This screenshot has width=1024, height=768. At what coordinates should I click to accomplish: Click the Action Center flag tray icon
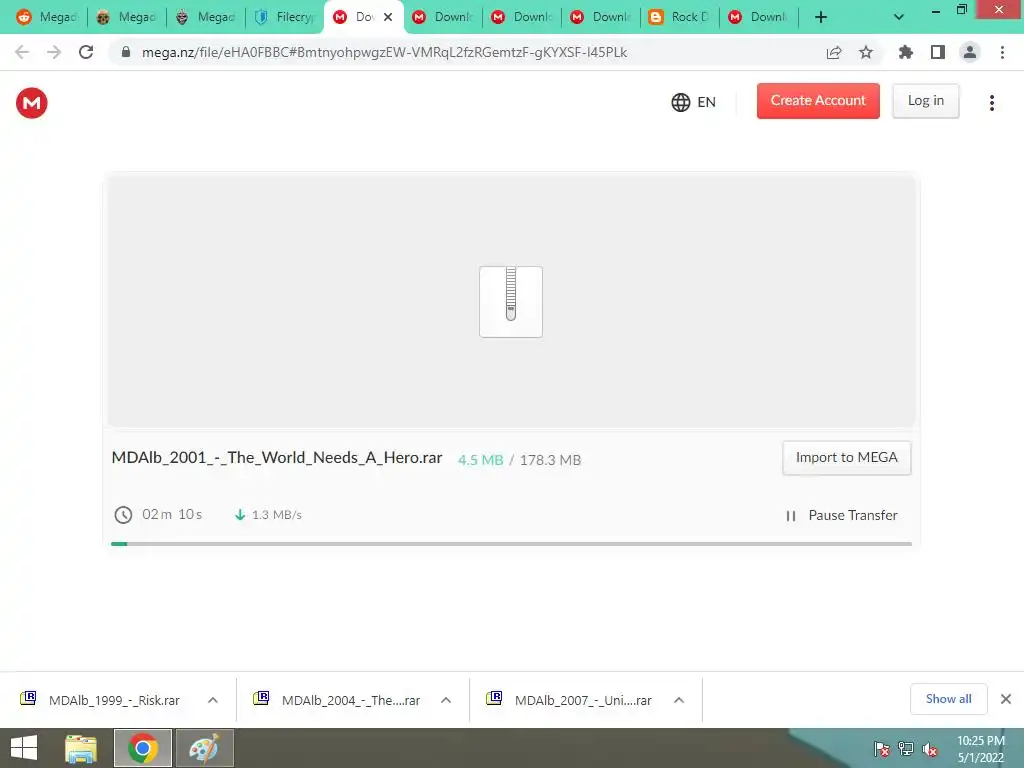click(882, 749)
